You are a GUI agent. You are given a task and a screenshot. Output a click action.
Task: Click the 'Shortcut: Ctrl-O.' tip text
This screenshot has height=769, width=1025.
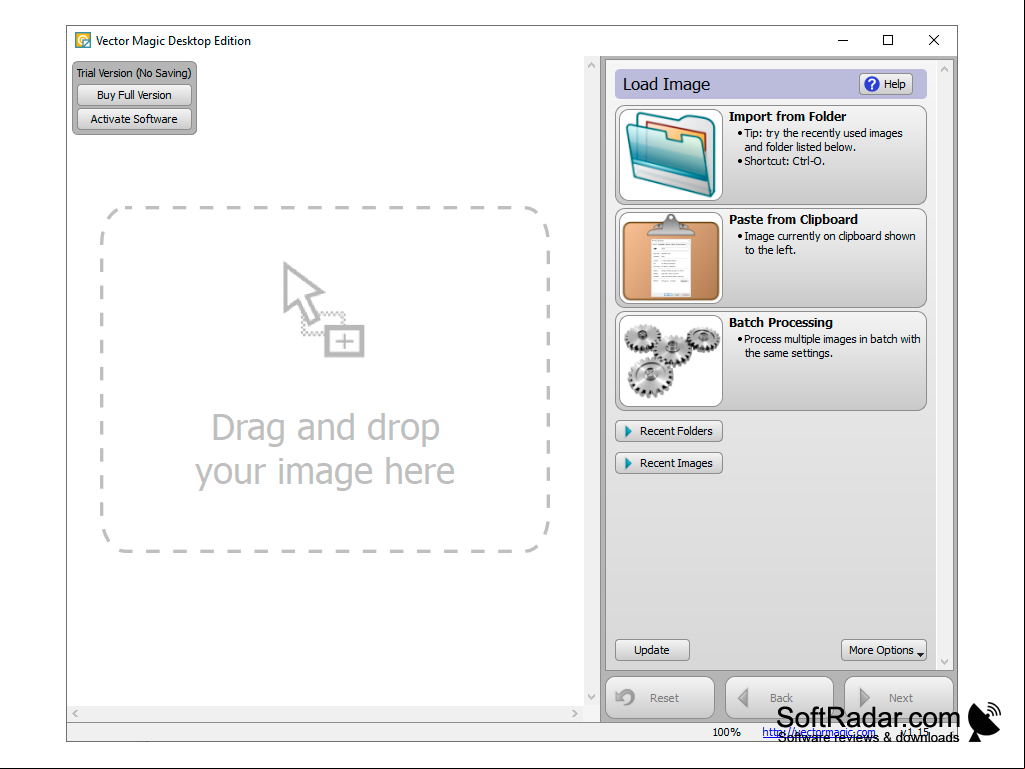[x=784, y=161]
